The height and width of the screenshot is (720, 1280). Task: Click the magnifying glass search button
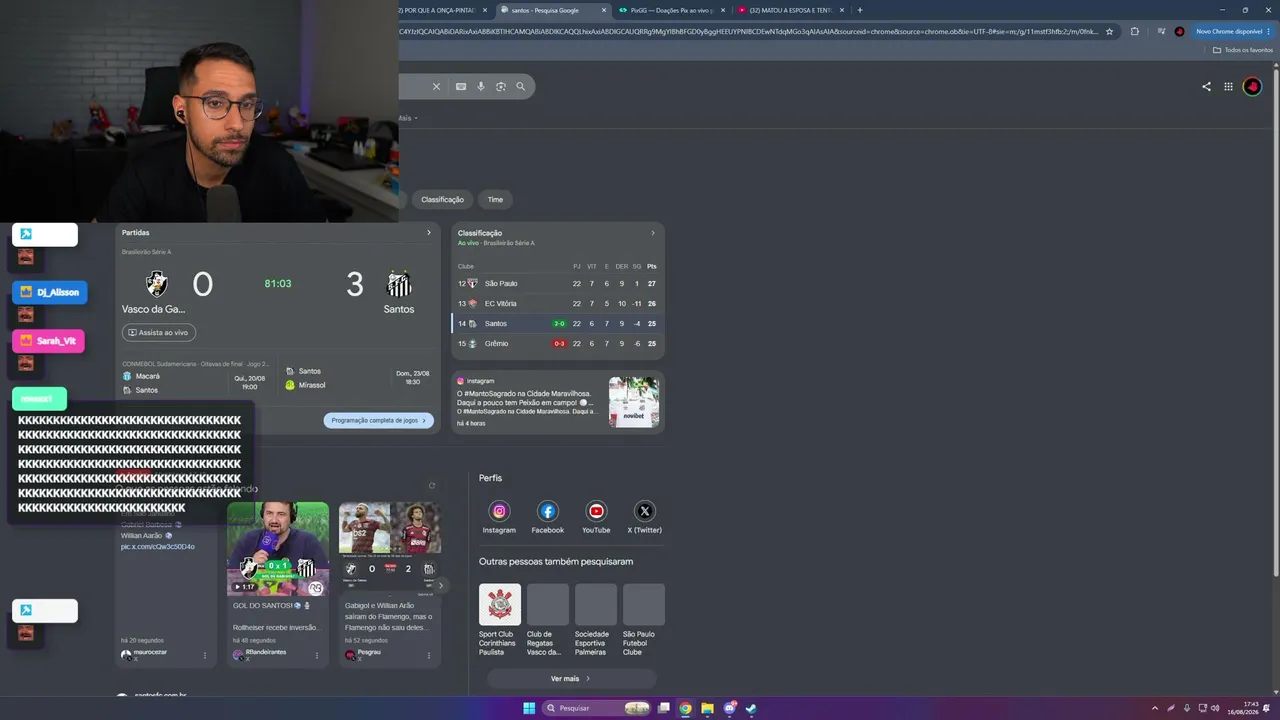(x=521, y=87)
